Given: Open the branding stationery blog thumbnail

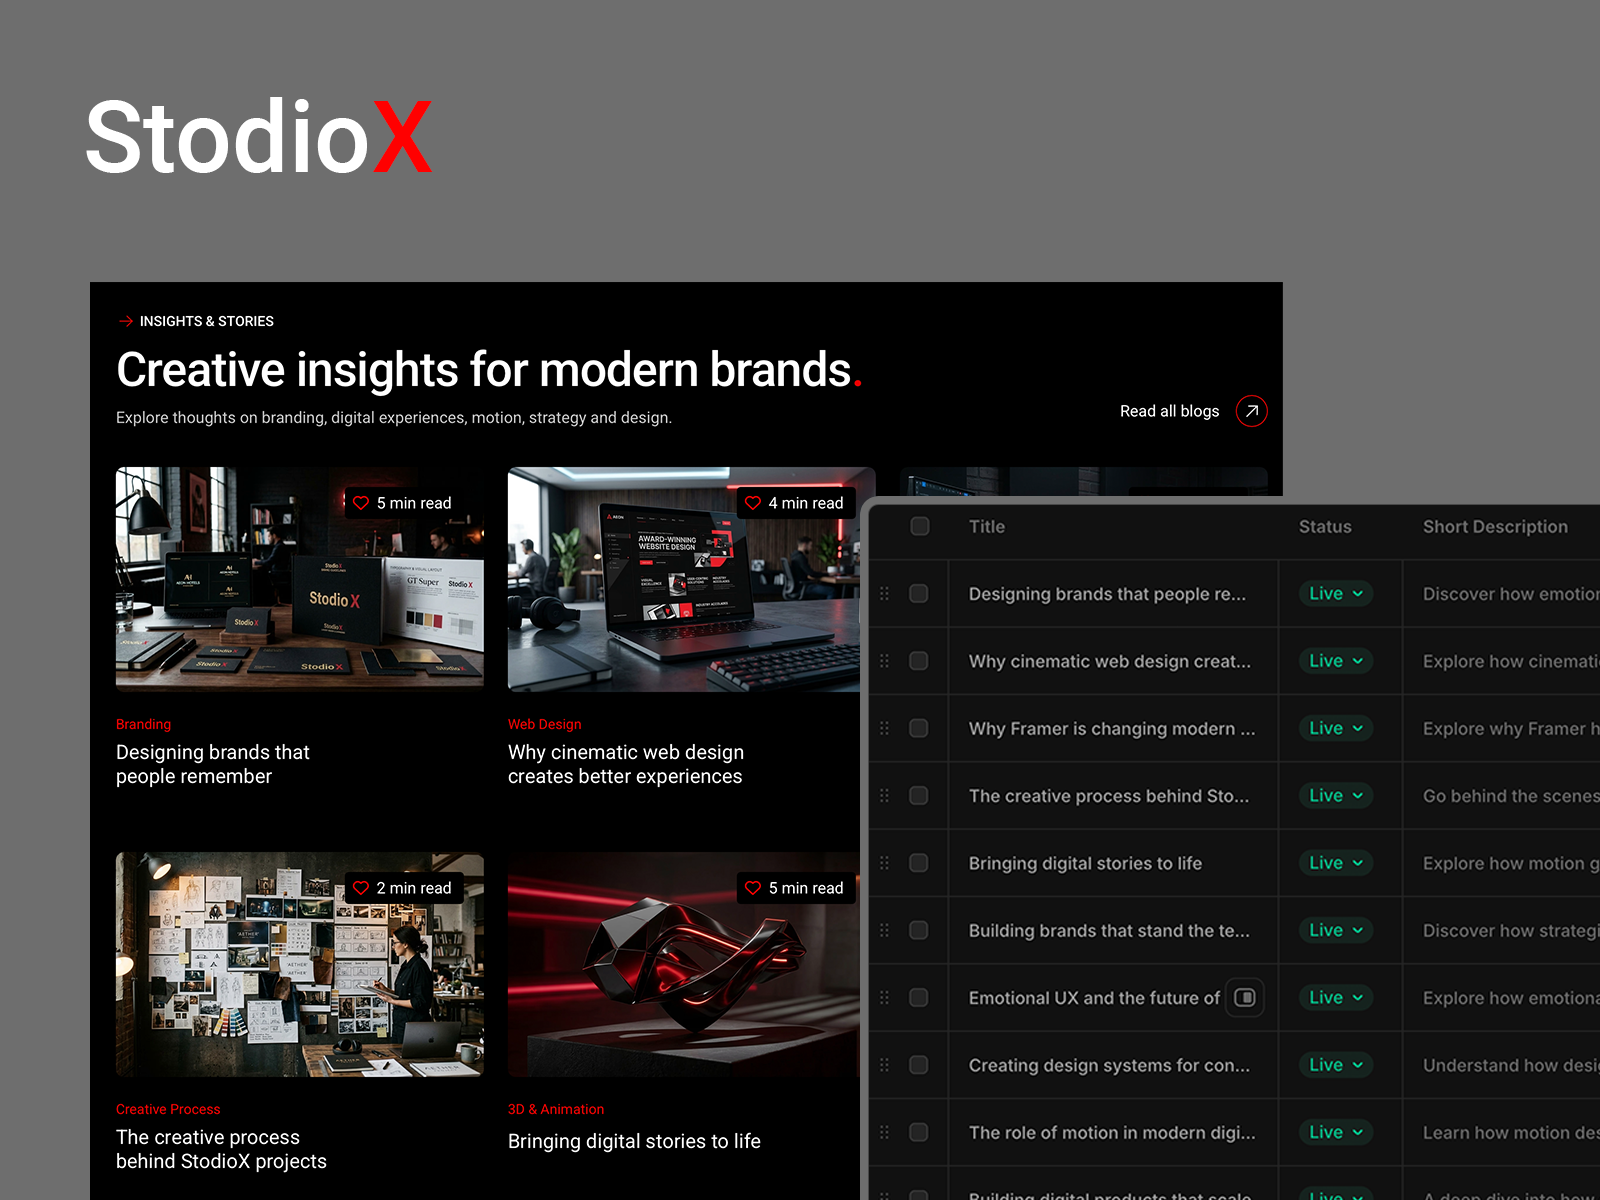Looking at the screenshot, I should coord(300,579).
